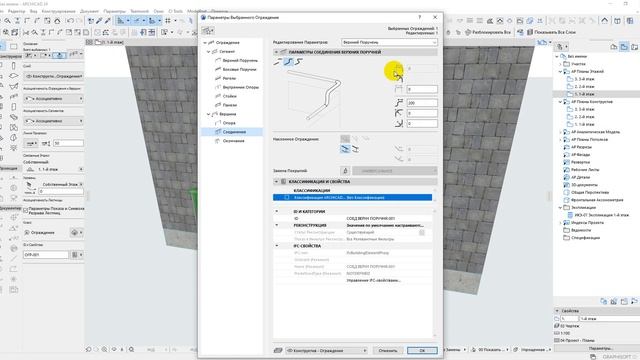Select the highlighted gooseneck connection type icon
The height and width of the screenshot is (360, 640).
[289, 62]
